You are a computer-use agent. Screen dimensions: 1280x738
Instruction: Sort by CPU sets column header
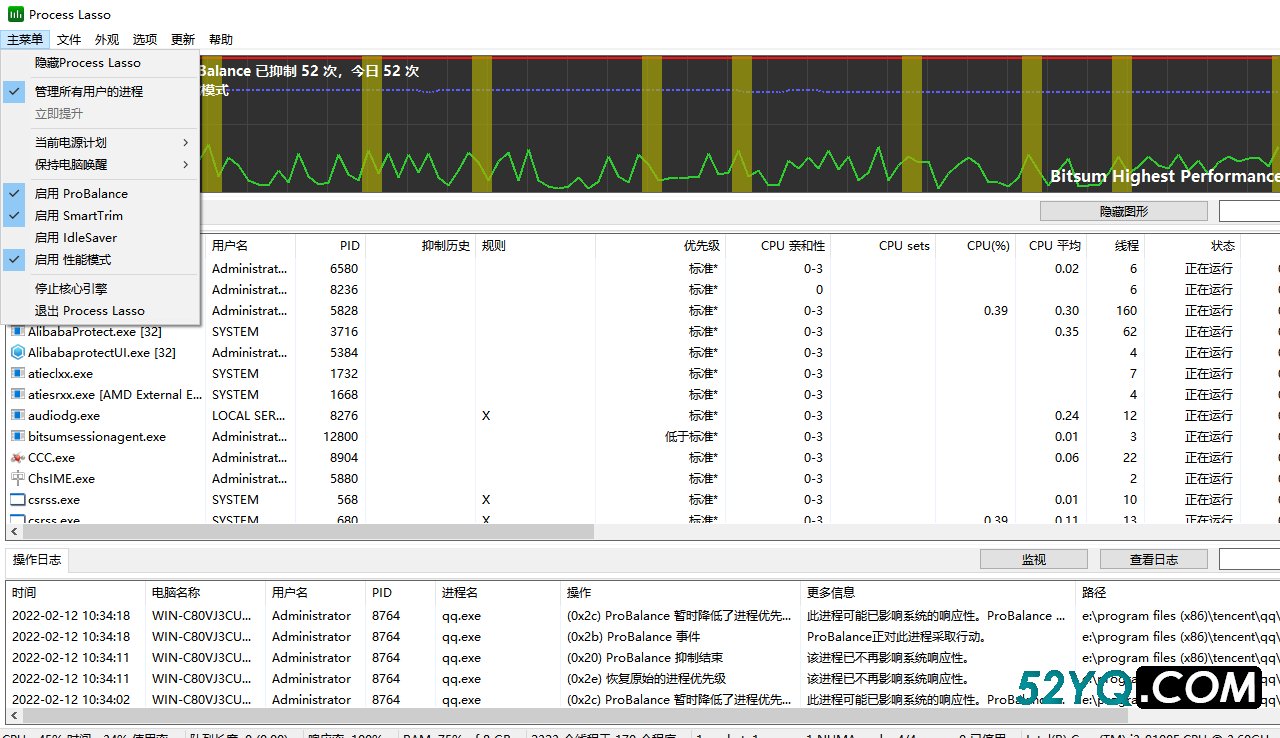883,245
